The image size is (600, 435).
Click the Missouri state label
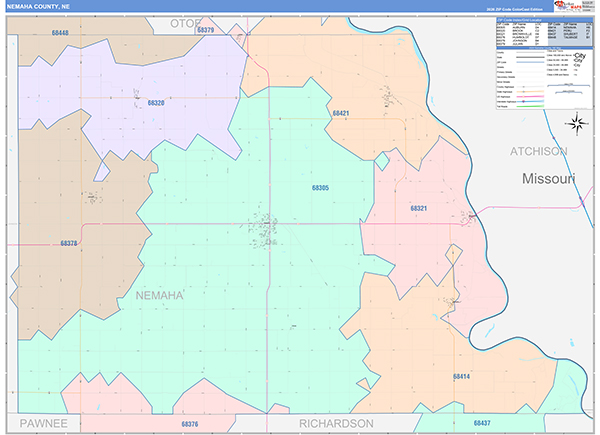pyautogui.click(x=548, y=178)
